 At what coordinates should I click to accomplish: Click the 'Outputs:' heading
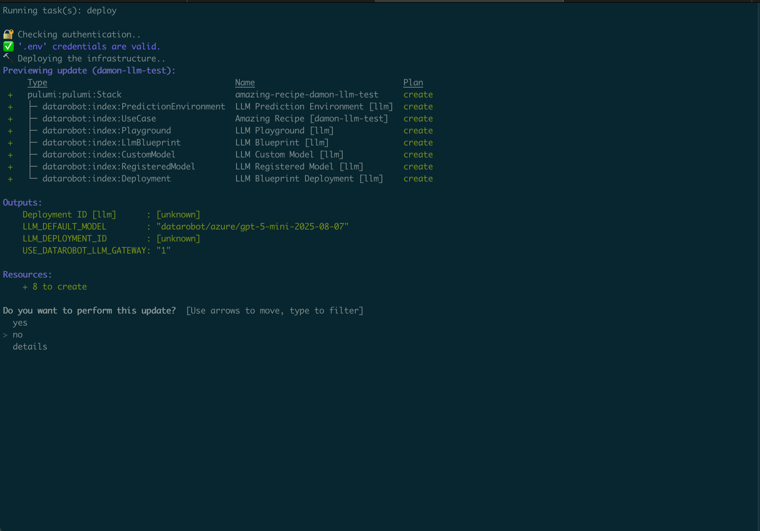coord(22,203)
